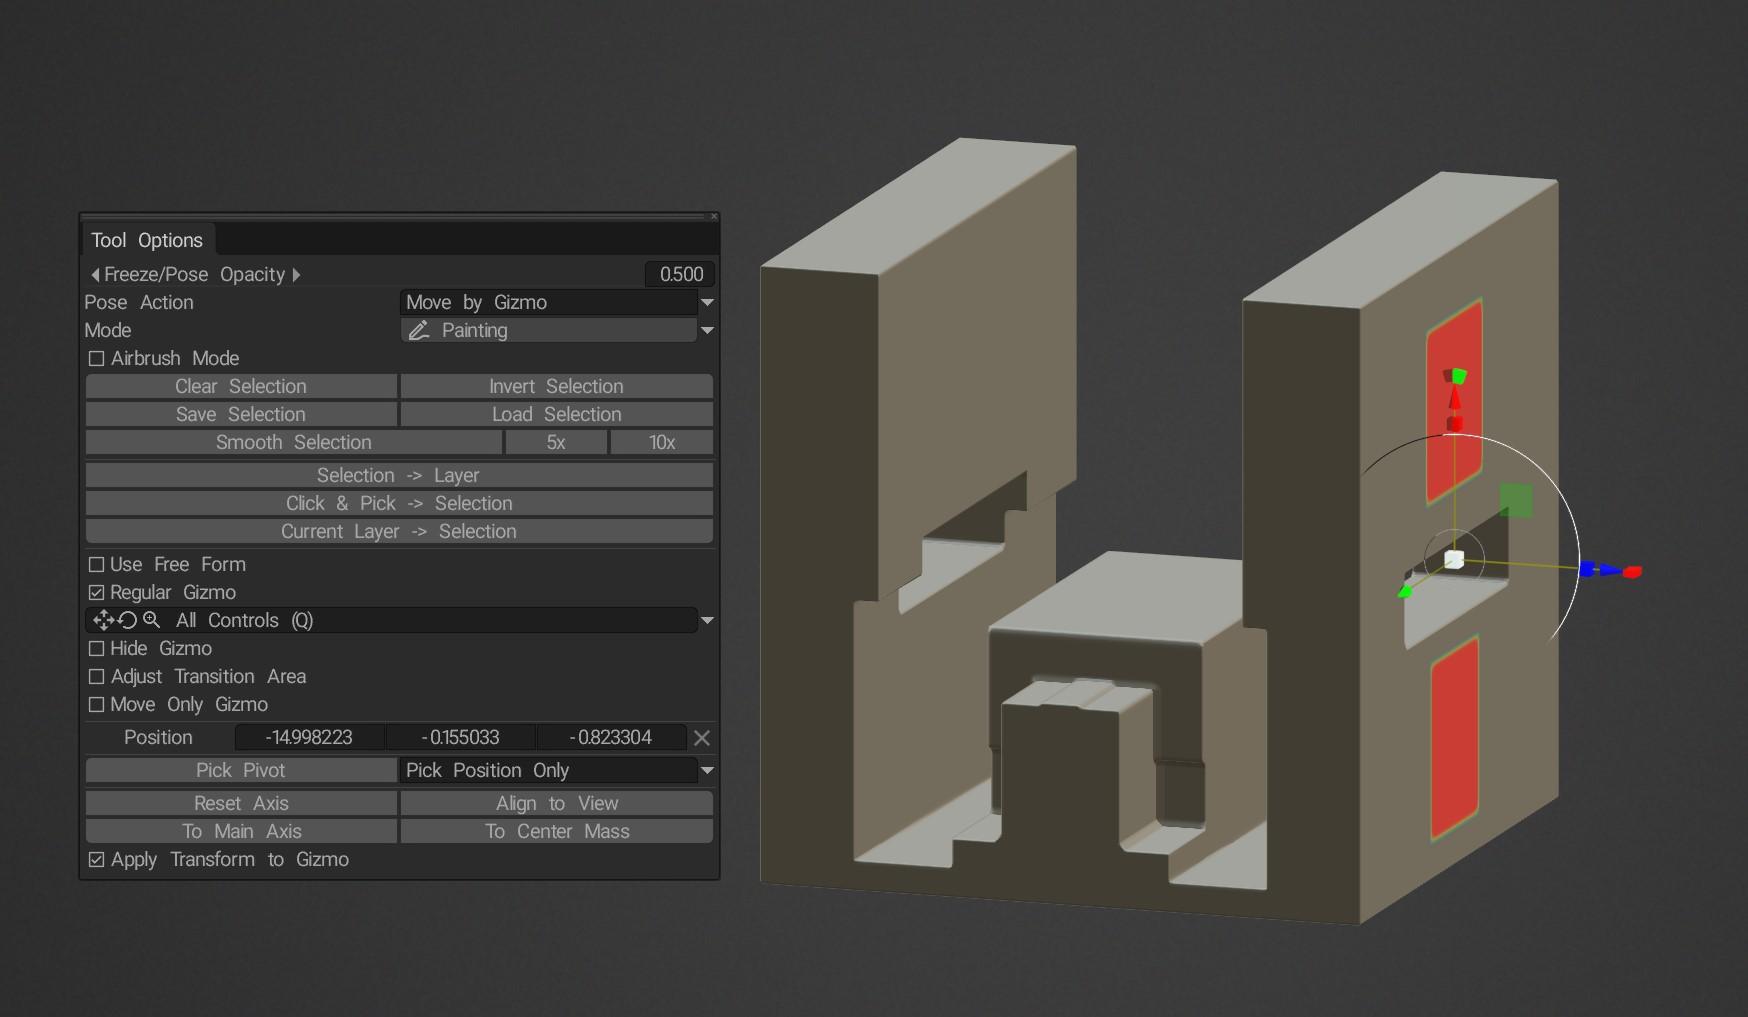Open the Pose Action dropdown

[x=707, y=303]
